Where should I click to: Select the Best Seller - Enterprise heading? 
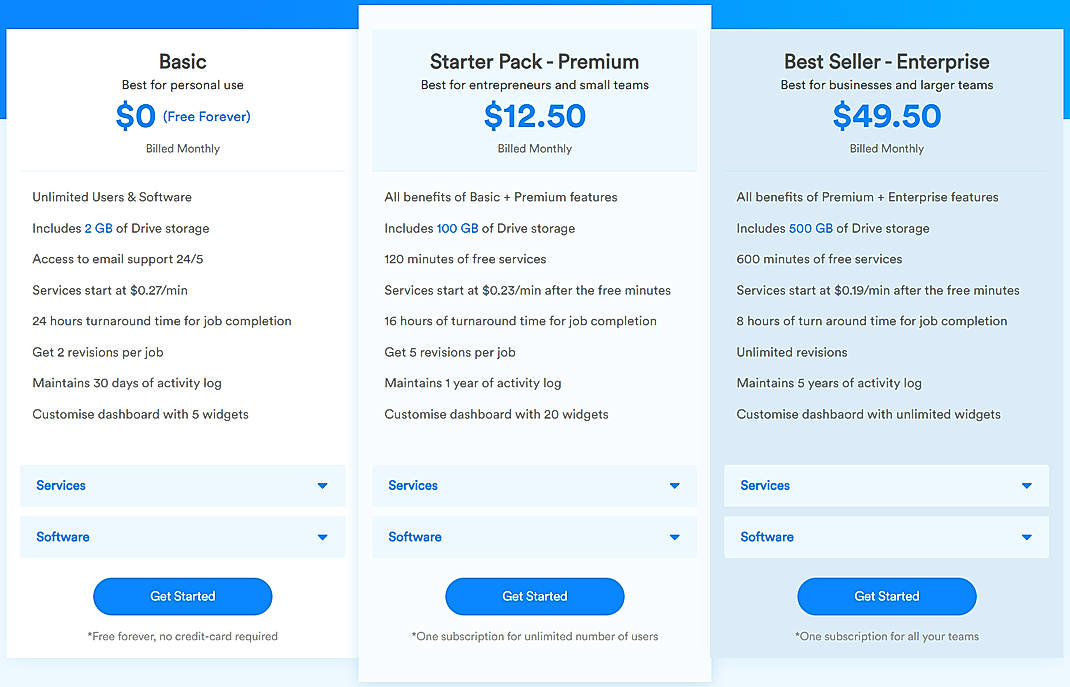click(886, 62)
